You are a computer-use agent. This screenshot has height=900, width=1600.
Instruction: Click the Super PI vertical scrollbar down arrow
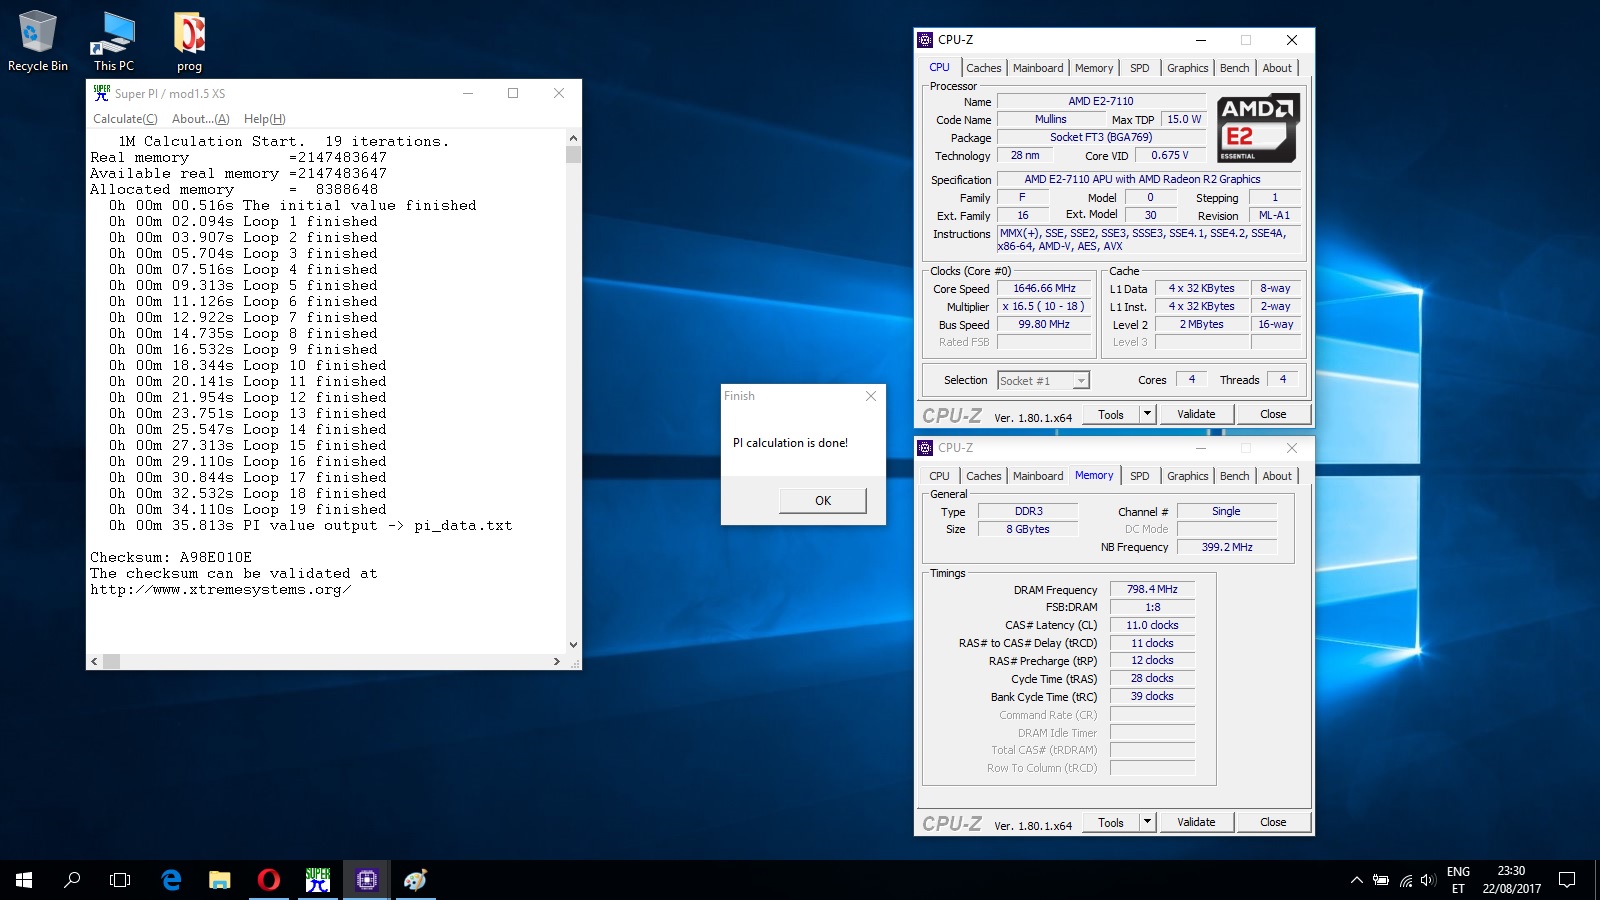tap(573, 645)
